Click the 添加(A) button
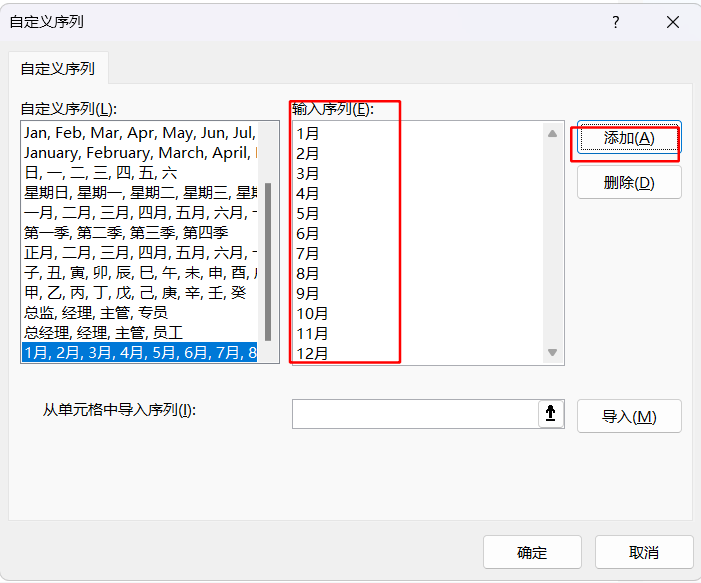The height and width of the screenshot is (583, 701). pyautogui.click(x=629, y=138)
